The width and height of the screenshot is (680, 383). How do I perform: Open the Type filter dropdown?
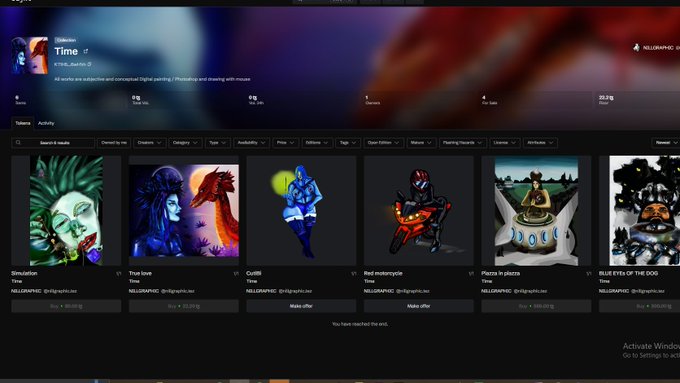coord(218,143)
